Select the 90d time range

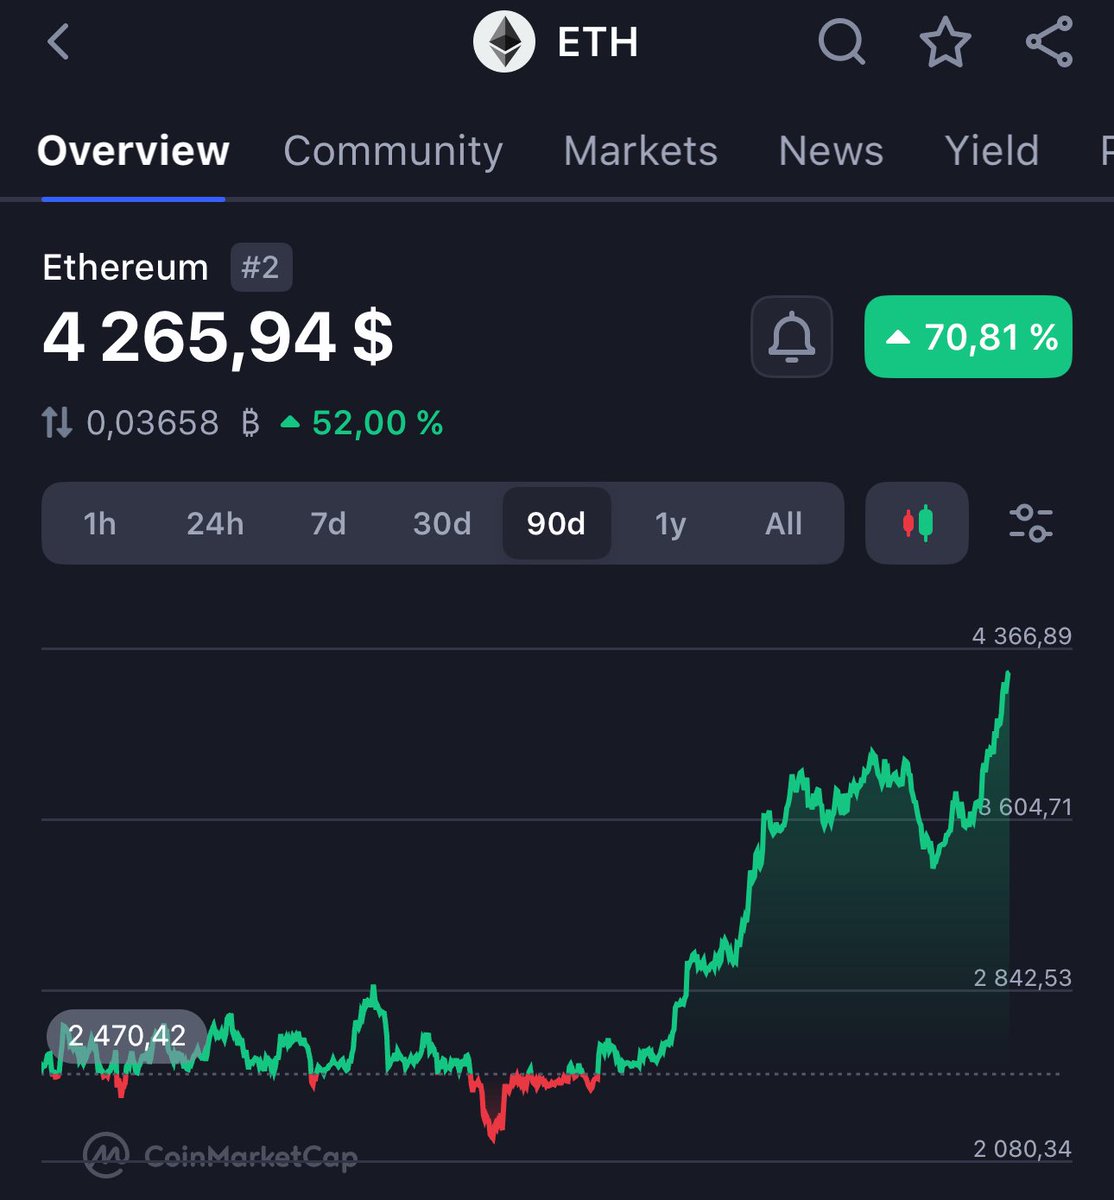click(556, 523)
